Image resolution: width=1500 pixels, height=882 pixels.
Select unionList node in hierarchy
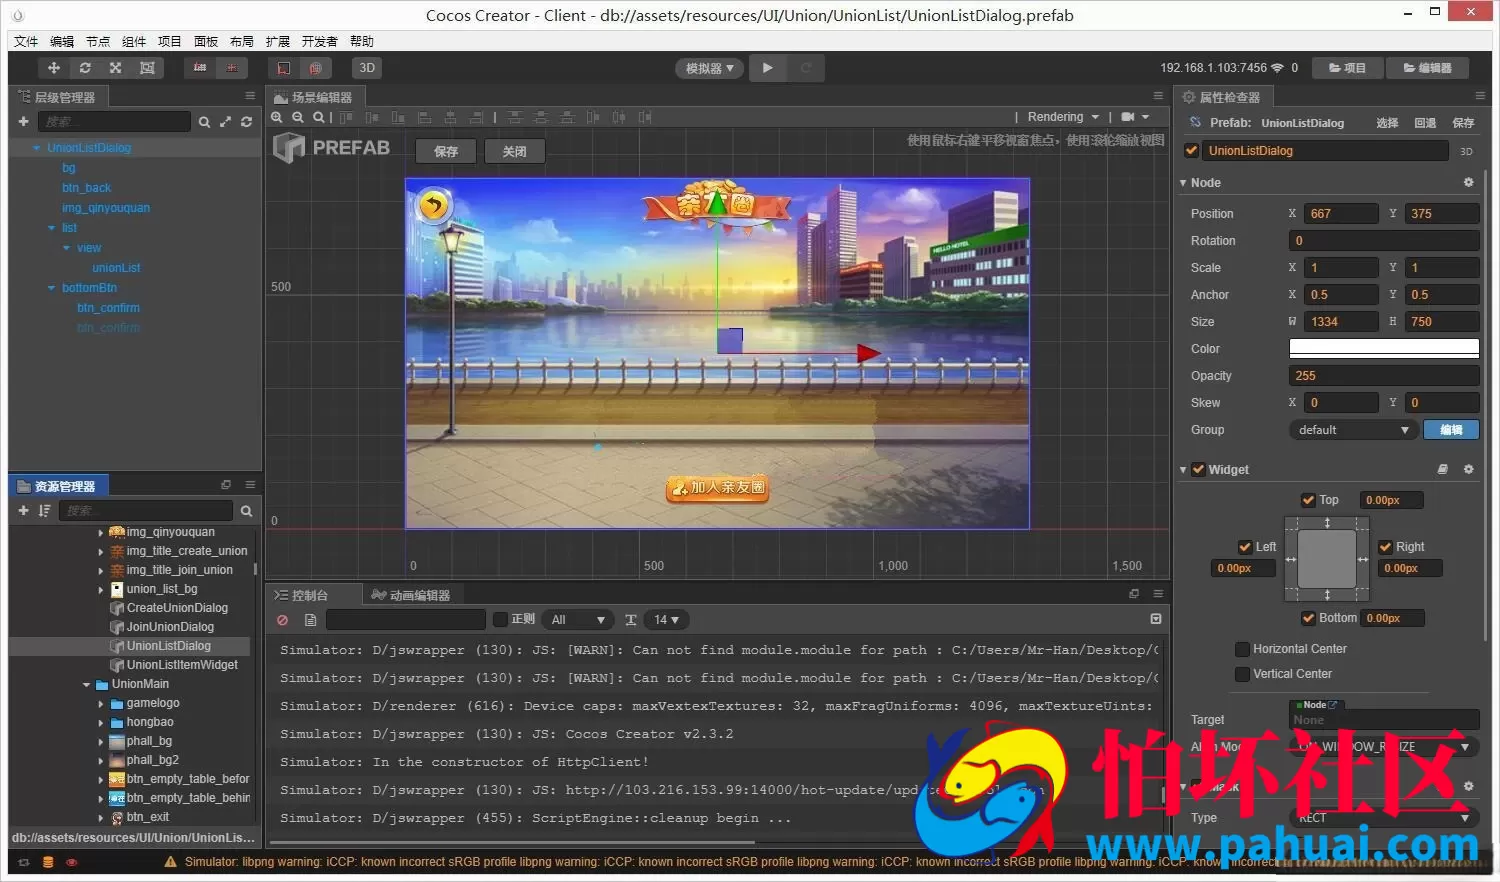[x=116, y=268]
